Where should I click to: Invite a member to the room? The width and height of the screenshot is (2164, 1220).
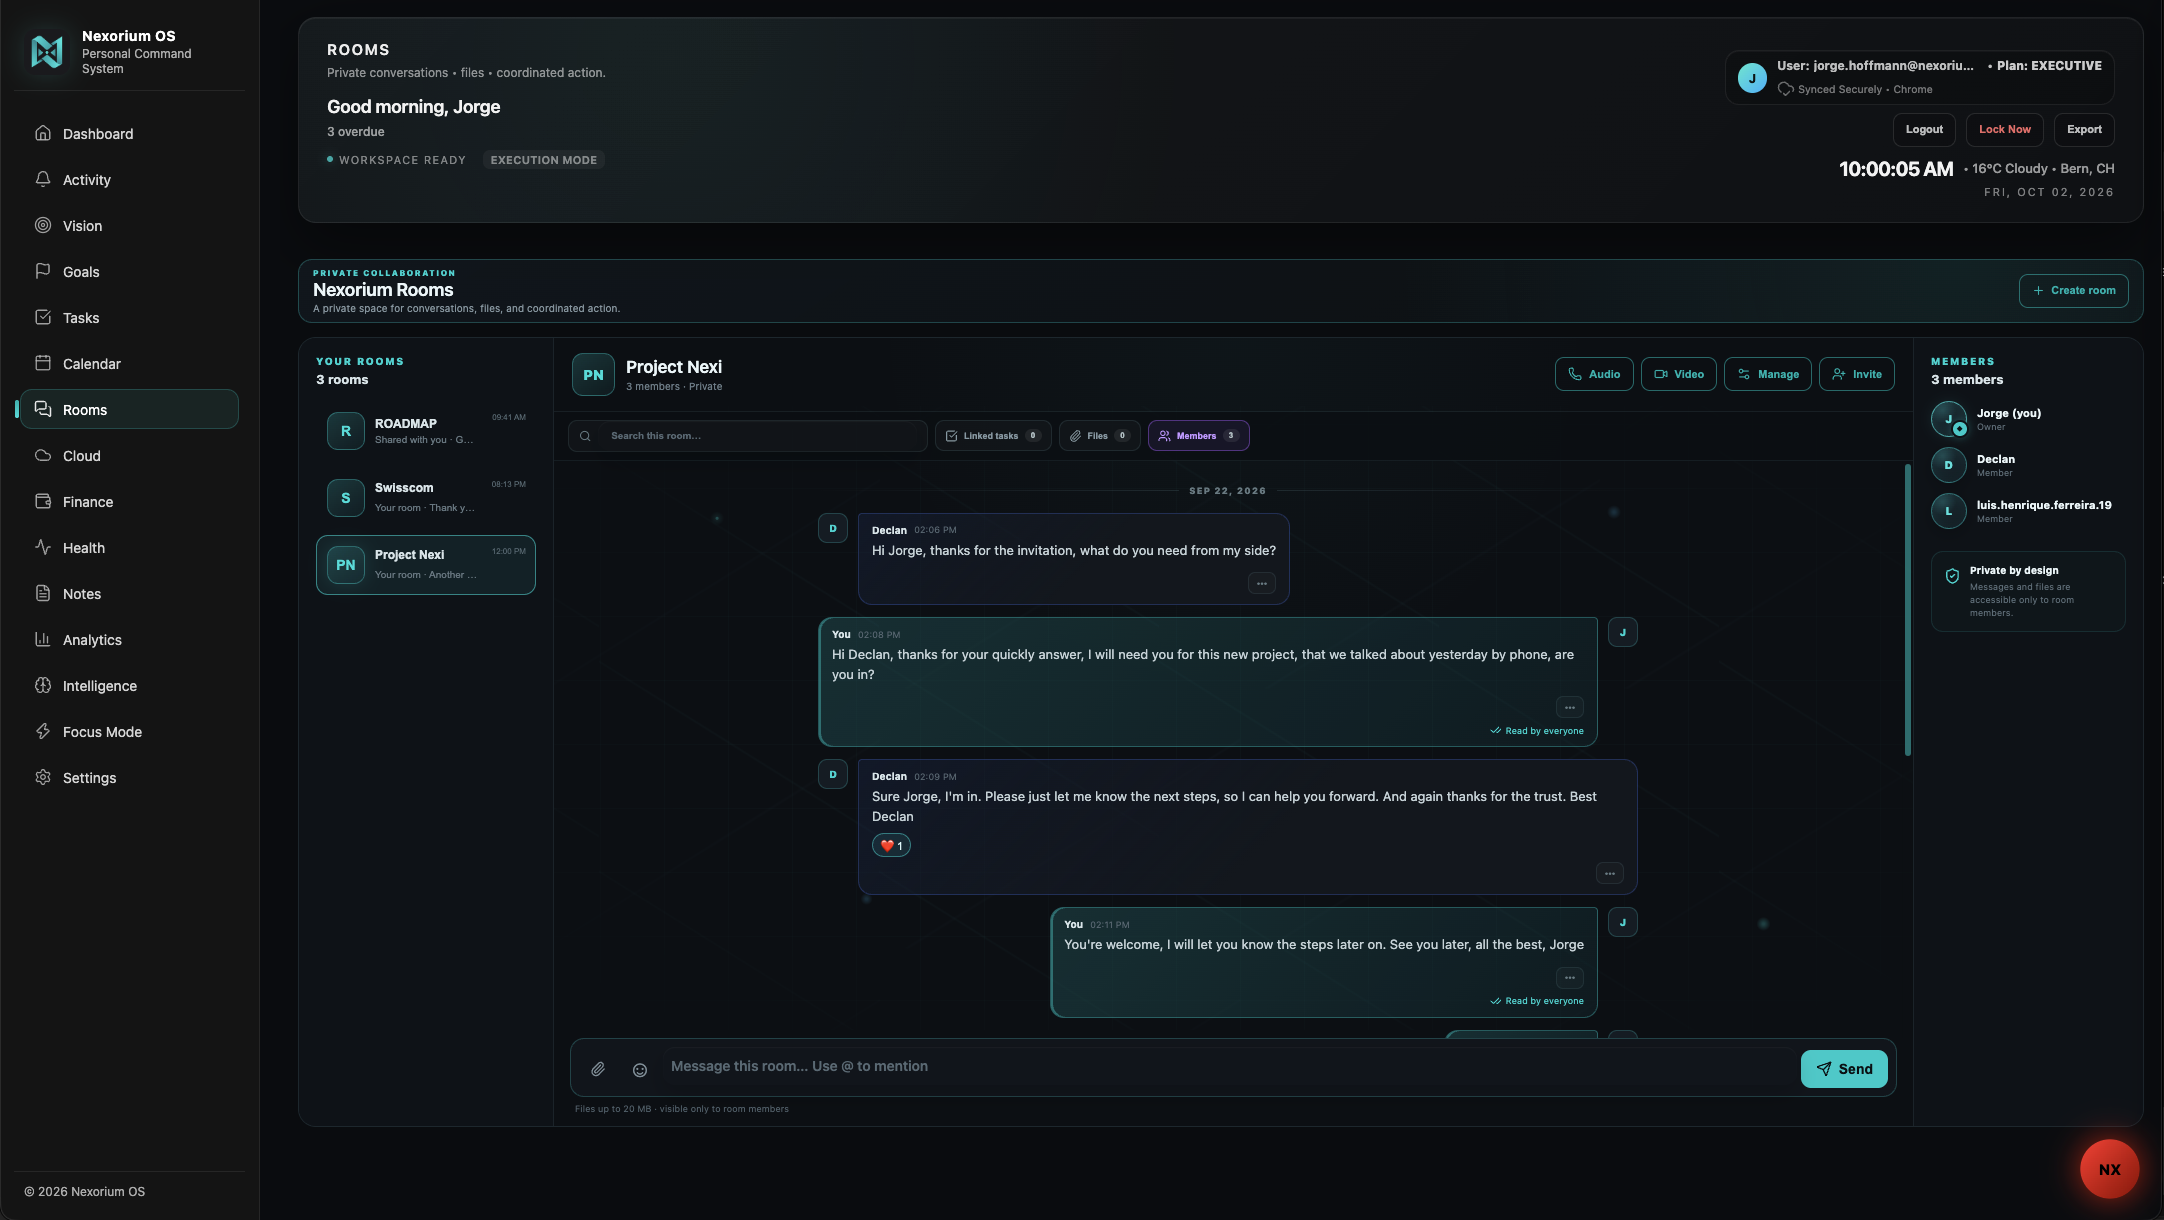[x=1857, y=374]
